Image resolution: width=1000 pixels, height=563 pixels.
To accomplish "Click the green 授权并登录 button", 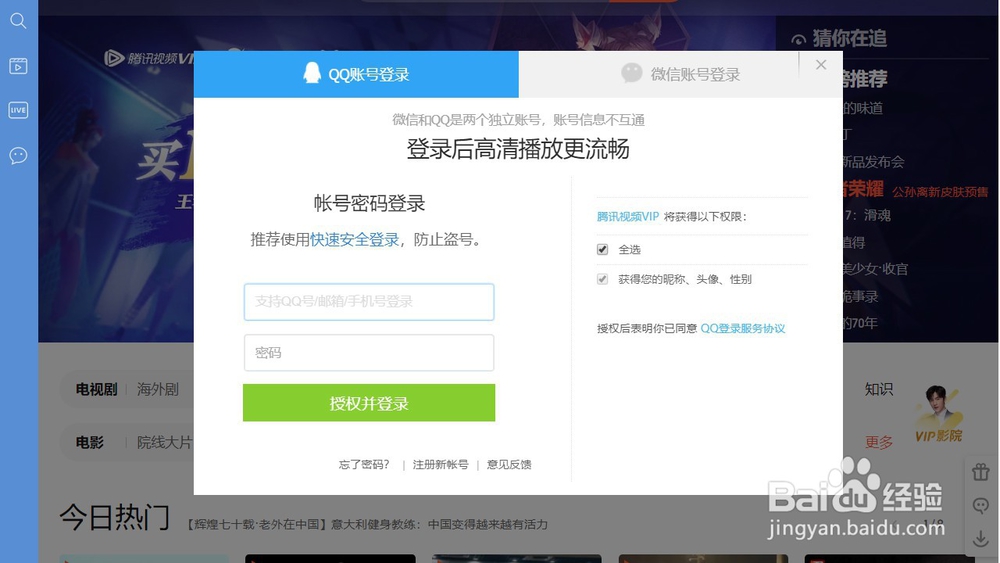I will coord(369,403).
